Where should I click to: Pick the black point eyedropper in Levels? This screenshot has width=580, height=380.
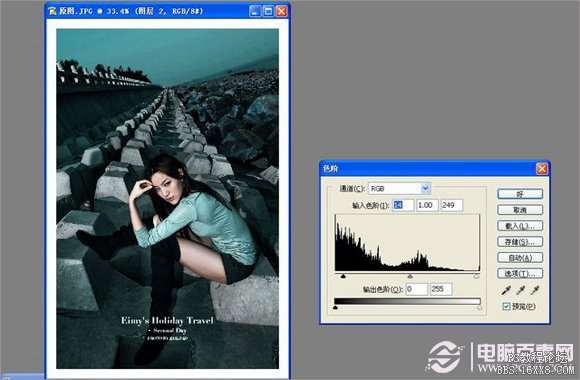(x=506, y=290)
